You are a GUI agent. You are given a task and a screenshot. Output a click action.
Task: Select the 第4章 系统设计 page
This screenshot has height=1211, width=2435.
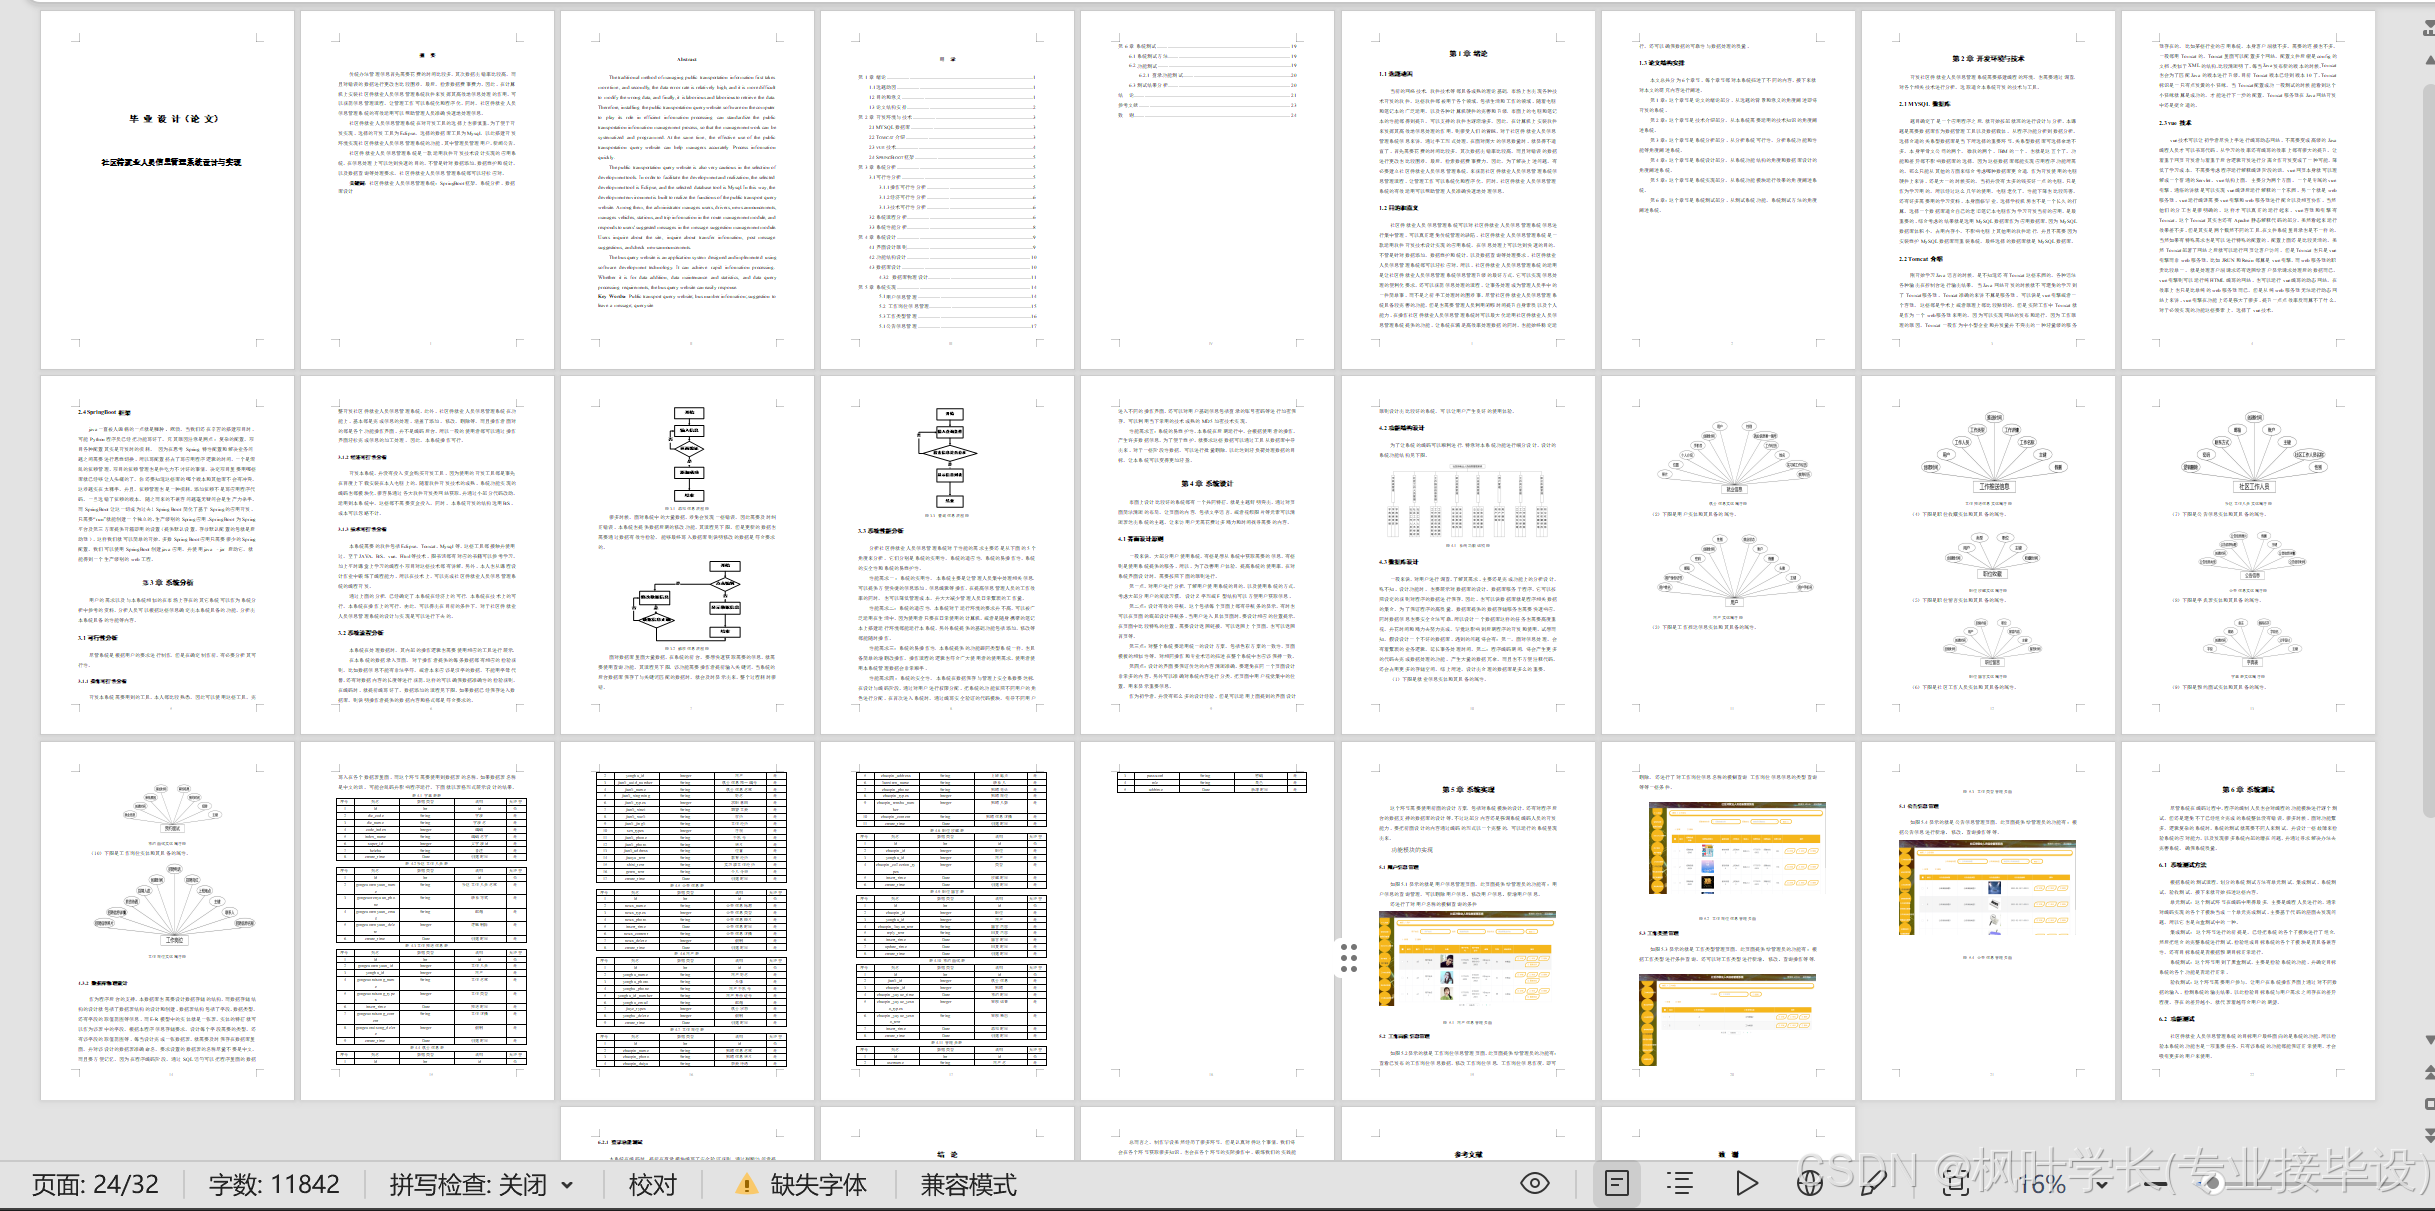(1207, 555)
